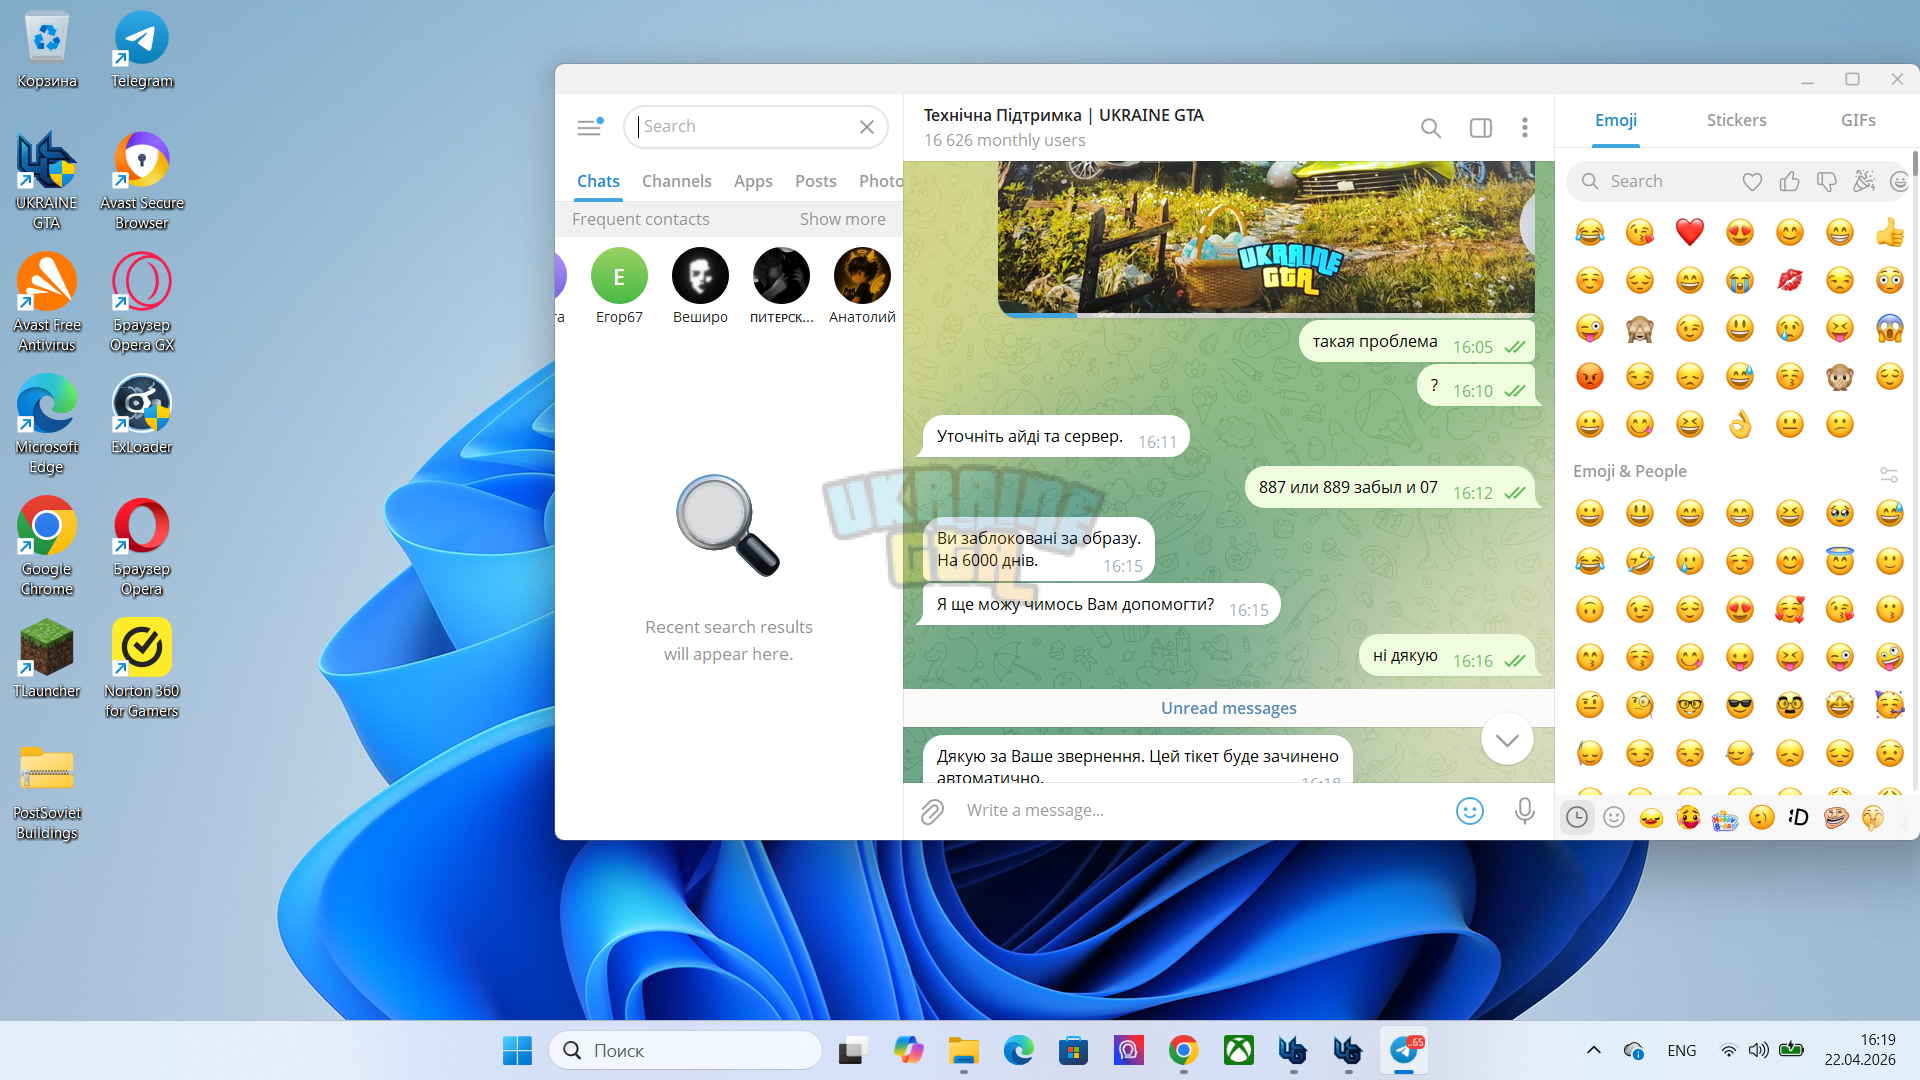The width and height of the screenshot is (1920, 1080).
Task: Attach a file with the paperclip icon
Action: click(932, 811)
